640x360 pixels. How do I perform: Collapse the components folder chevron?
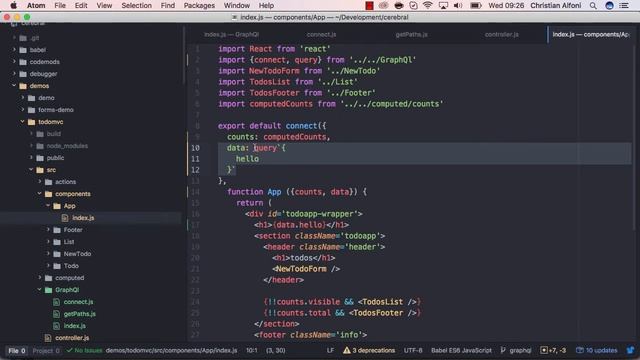click(40, 193)
